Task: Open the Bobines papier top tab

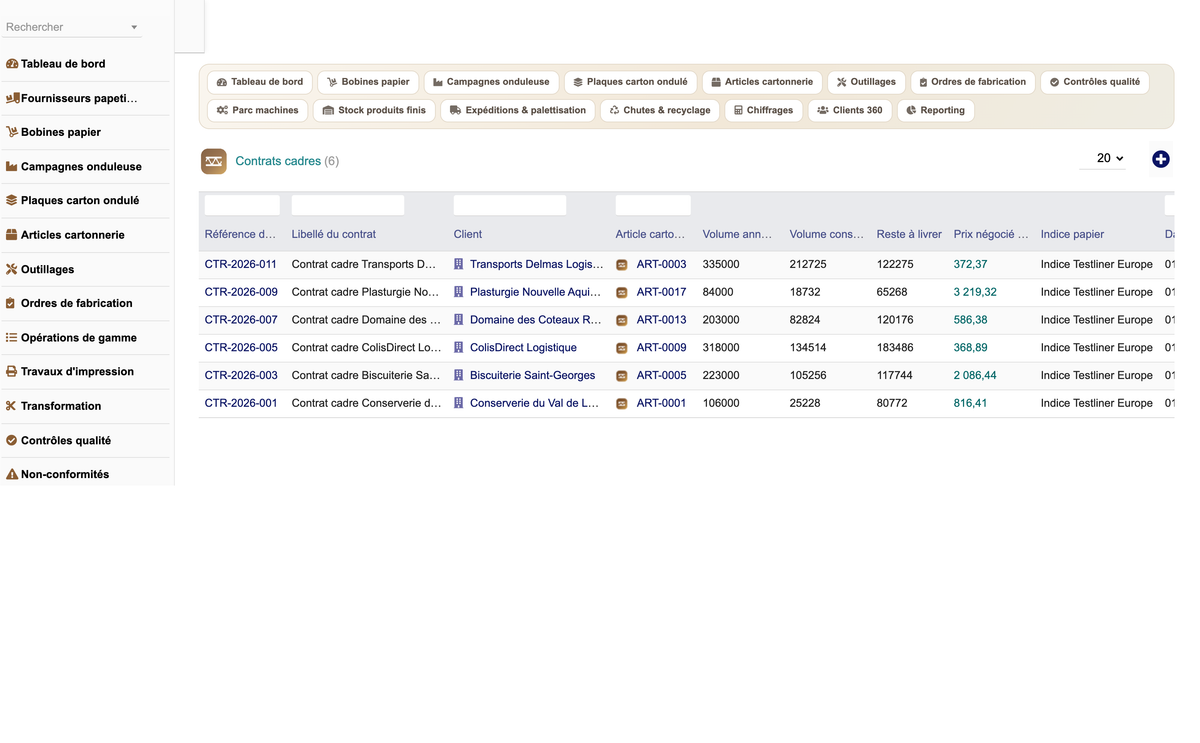Action: (368, 82)
